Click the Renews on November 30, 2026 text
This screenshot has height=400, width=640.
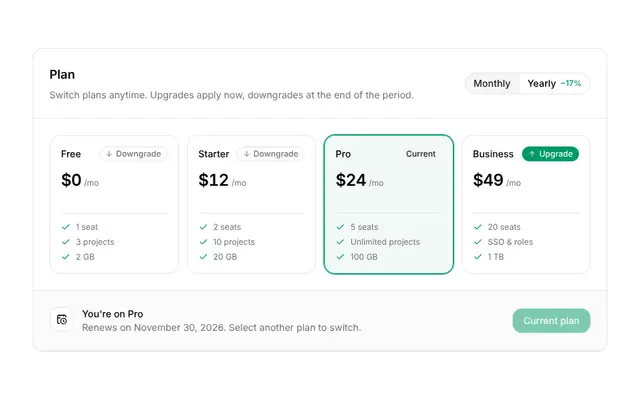click(222, 328)
